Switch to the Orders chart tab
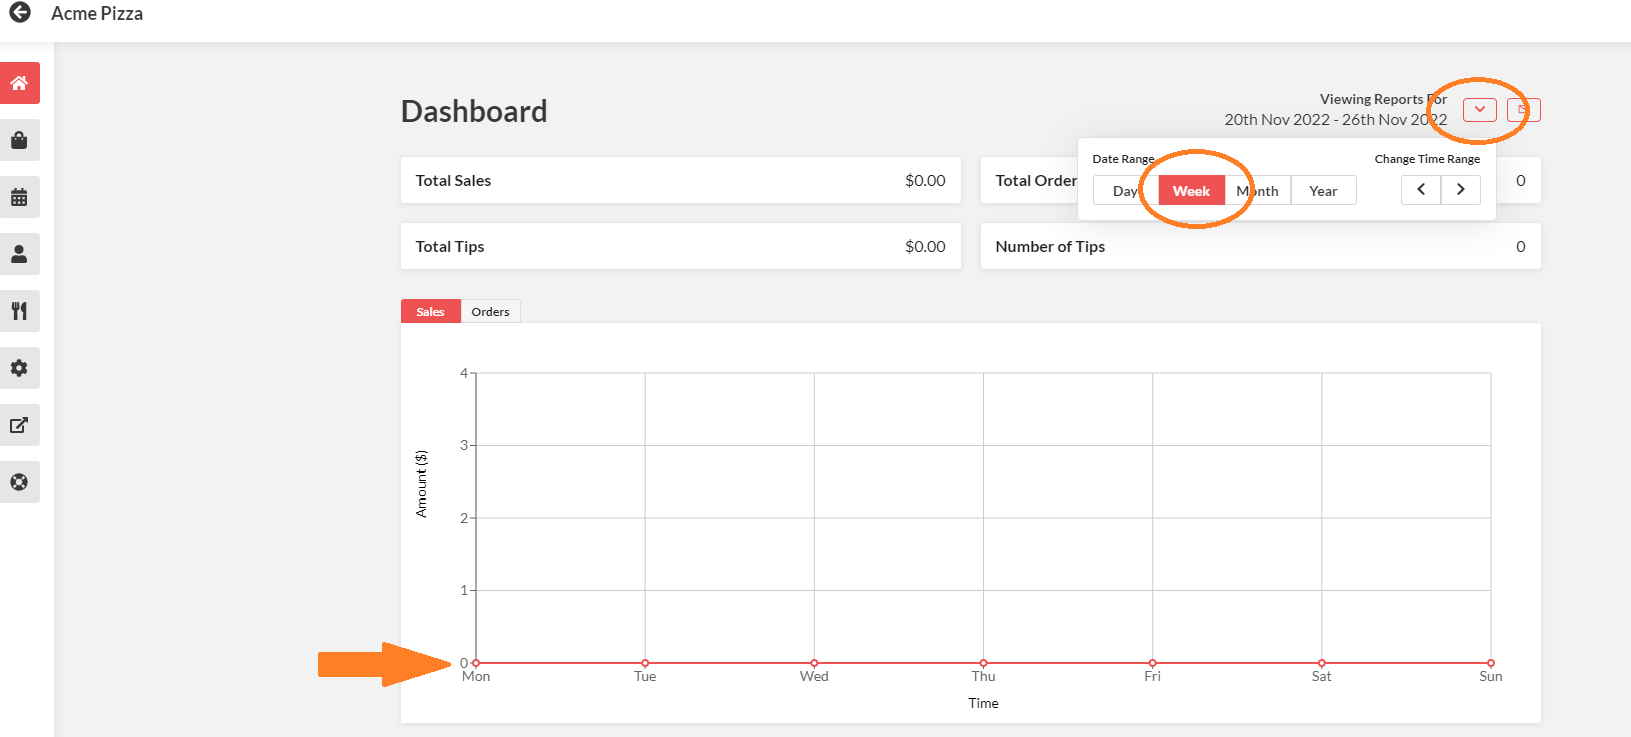The height and width of the screenshot is (737, 1631). click(490, 312)
